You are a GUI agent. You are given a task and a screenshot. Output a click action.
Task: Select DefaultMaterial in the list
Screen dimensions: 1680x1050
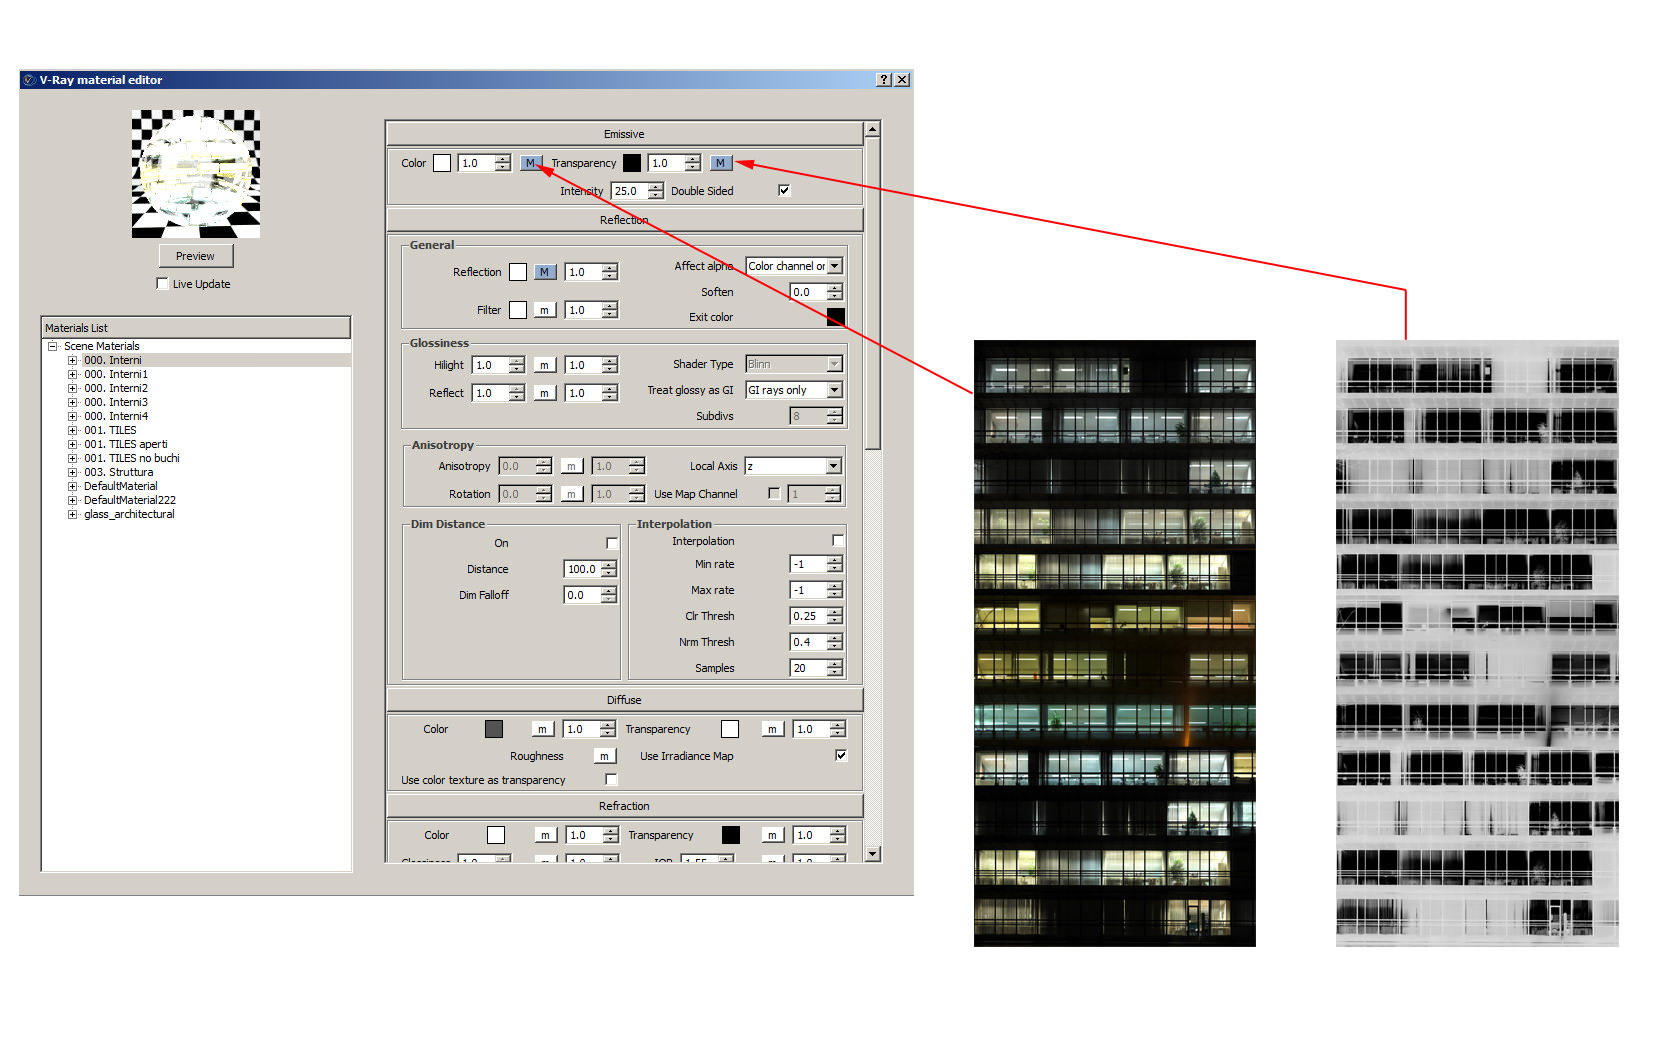(x=121, y=486)
